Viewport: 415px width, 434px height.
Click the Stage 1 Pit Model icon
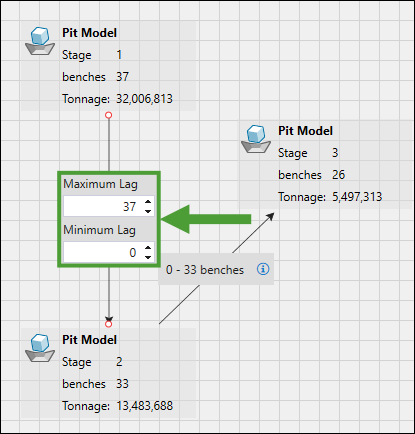(40, 41)
